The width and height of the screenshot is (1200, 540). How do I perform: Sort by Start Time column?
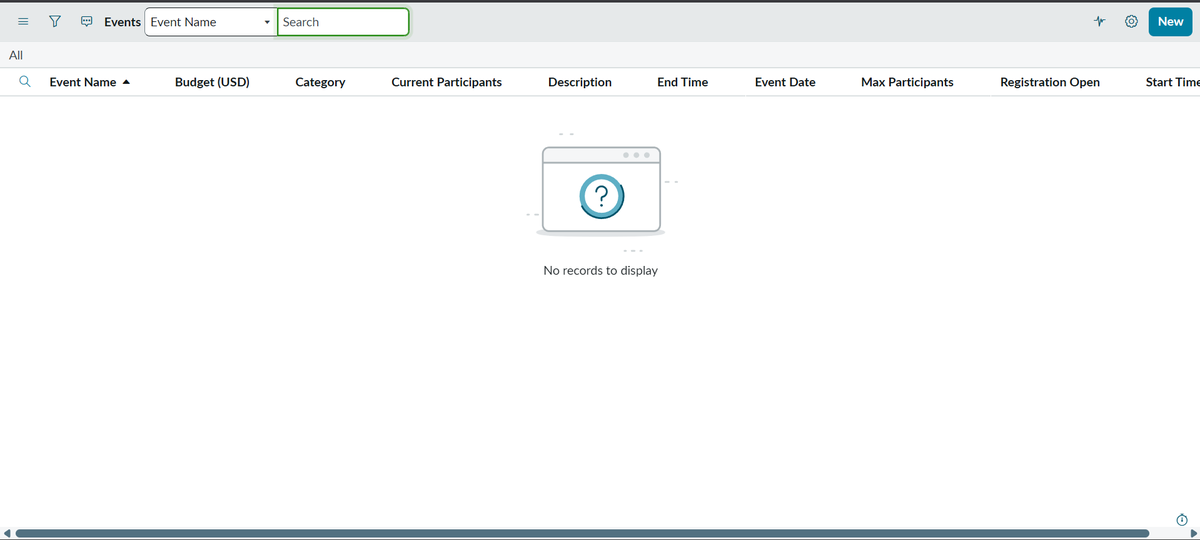coord(1172,82)
